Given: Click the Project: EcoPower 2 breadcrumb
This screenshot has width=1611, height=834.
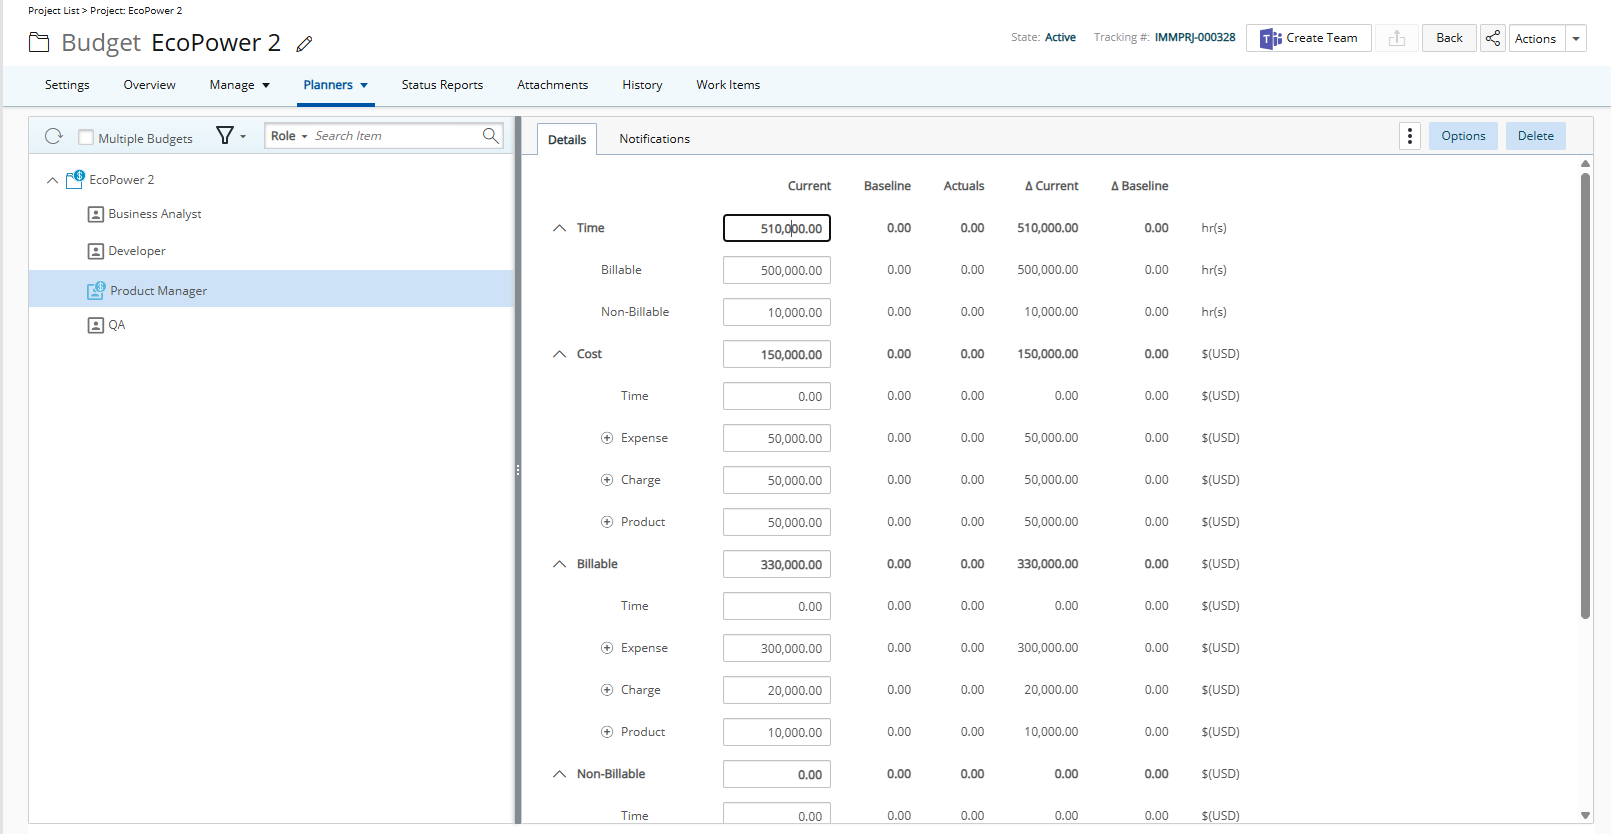Looking at the screenshot, I should 136,11.
